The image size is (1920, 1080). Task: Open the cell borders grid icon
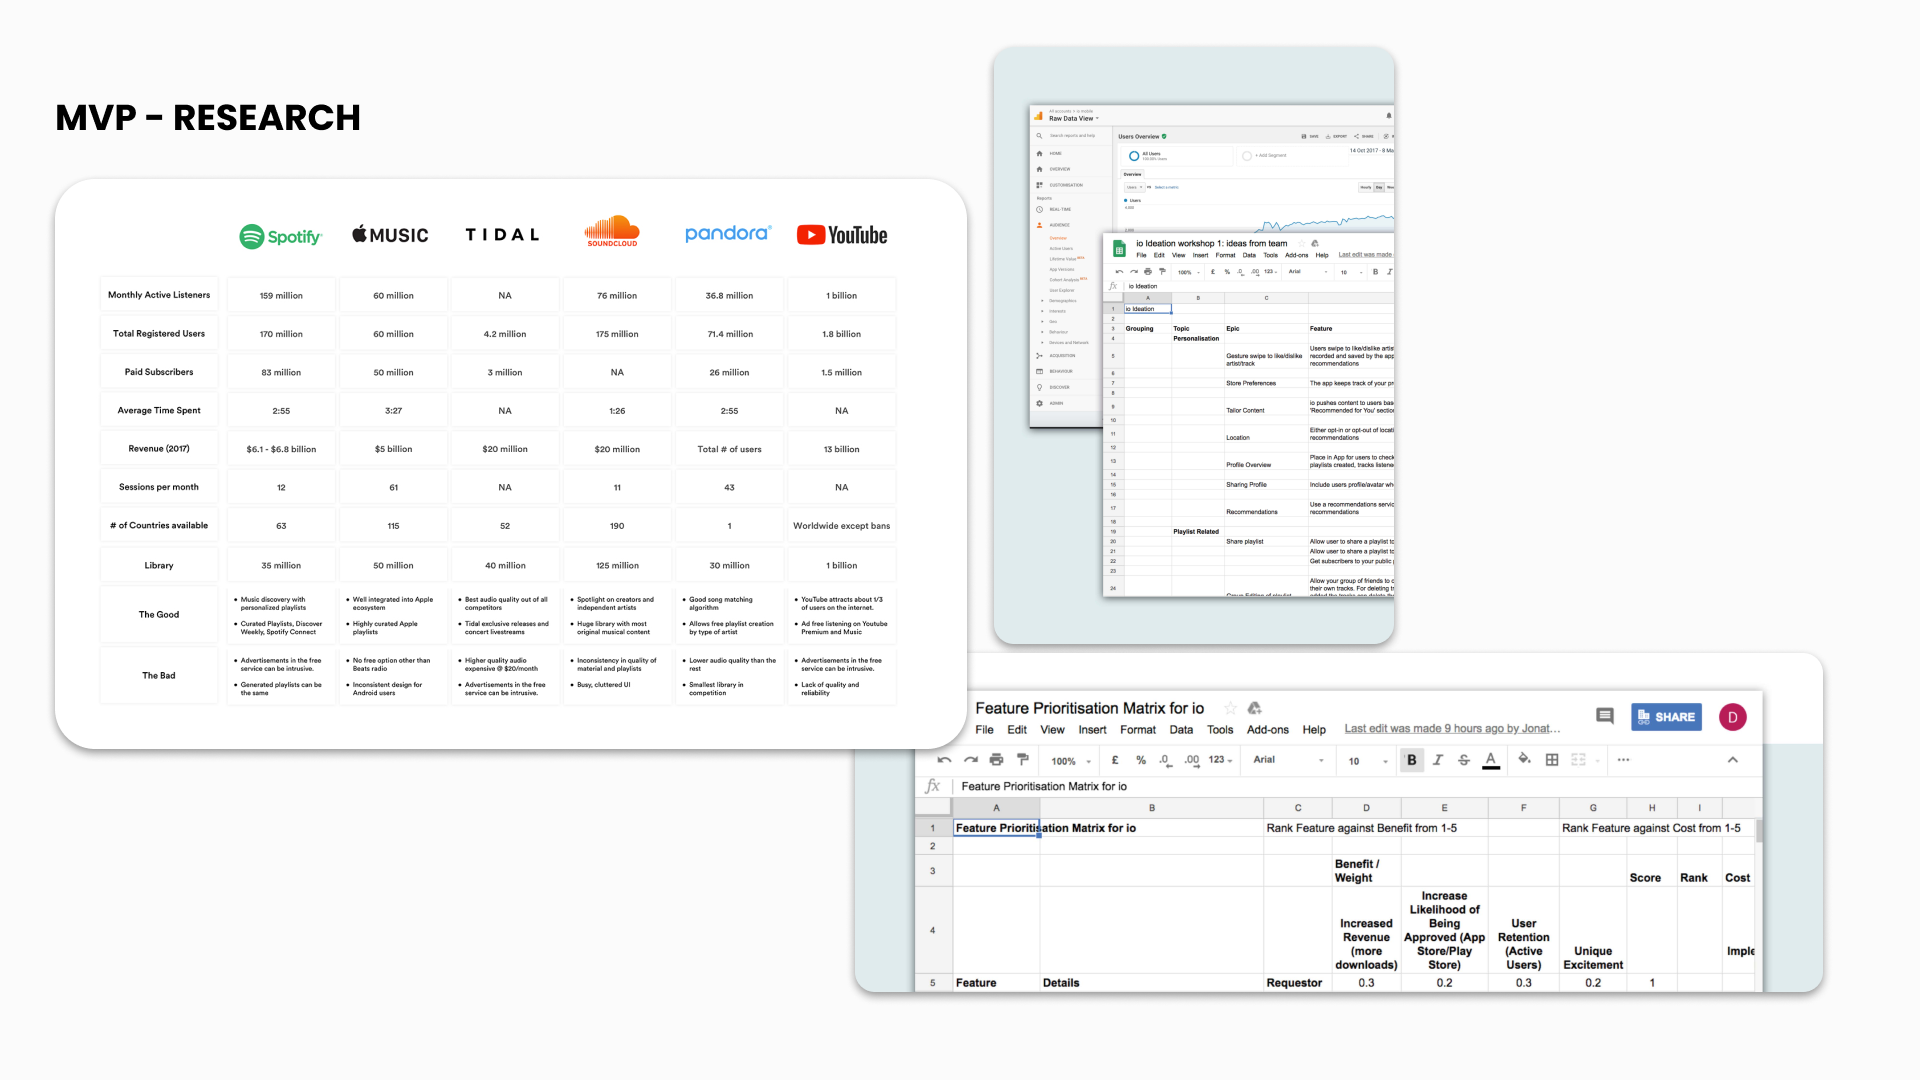1552,760
